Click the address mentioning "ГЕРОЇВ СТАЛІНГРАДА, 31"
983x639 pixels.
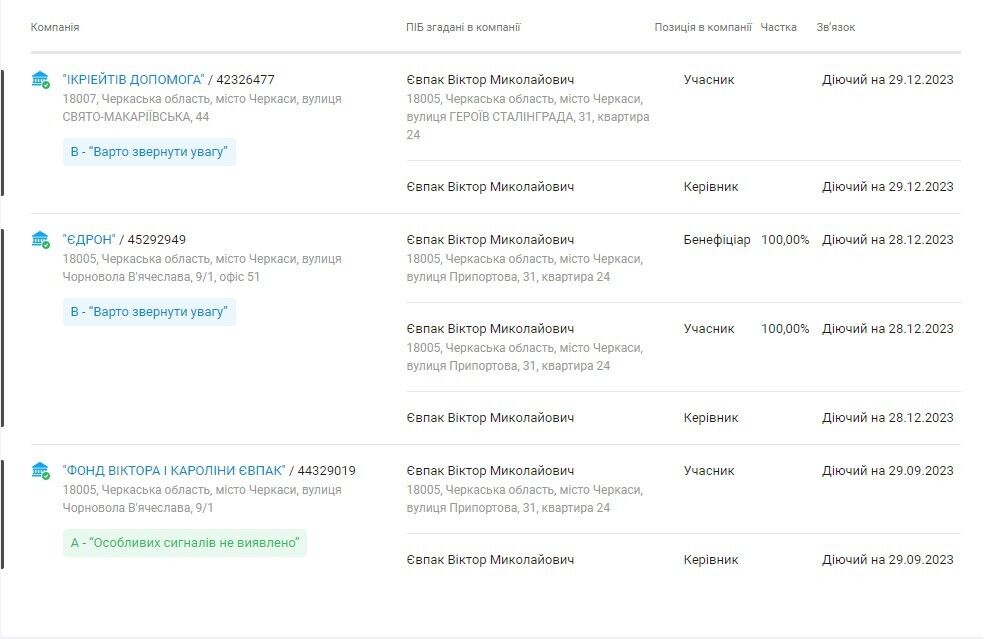click(x=528, y=117)
